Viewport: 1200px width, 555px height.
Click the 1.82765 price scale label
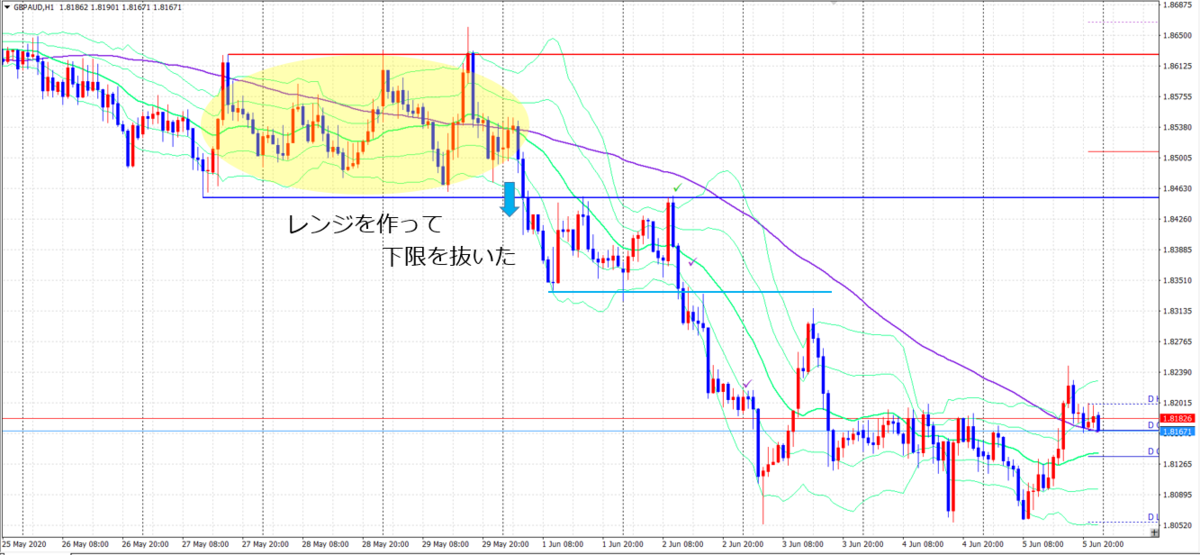(x=1180, y=342)
